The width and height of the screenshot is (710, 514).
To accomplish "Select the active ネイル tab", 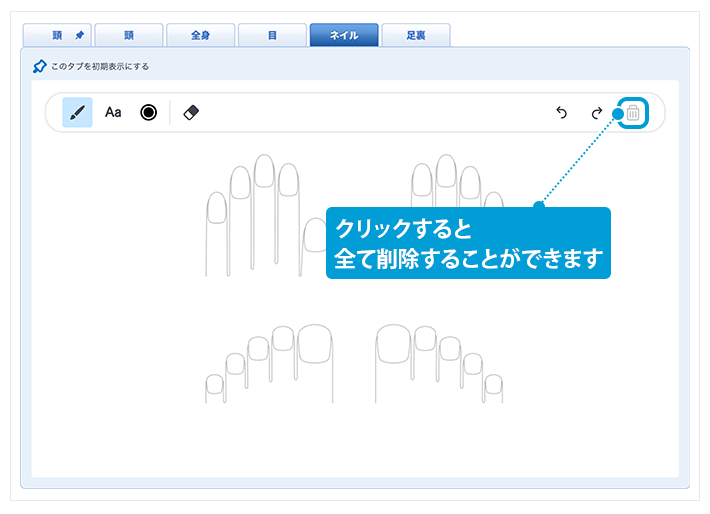I will [x=344, y=35].
